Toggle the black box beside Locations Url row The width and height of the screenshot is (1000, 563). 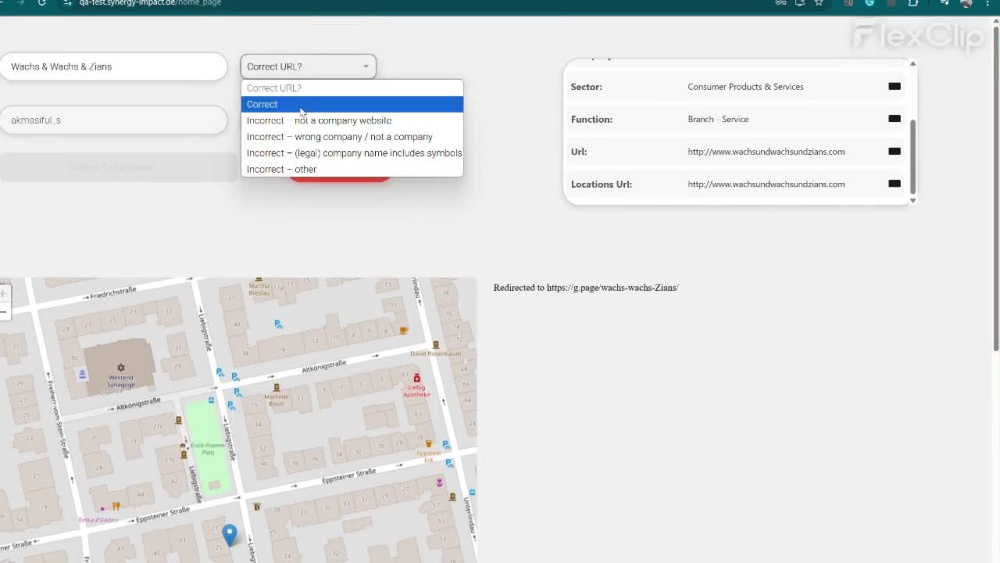(894, 184)
